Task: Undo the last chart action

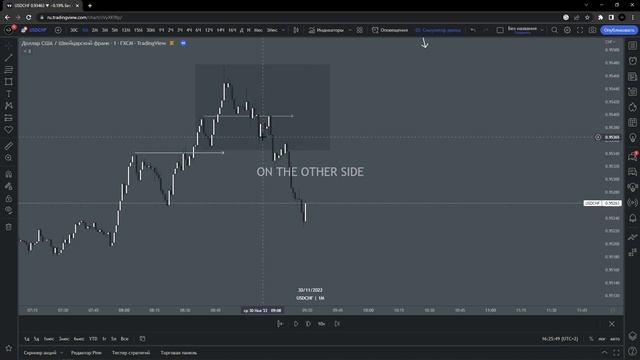Action: click(x=473, y=30)
